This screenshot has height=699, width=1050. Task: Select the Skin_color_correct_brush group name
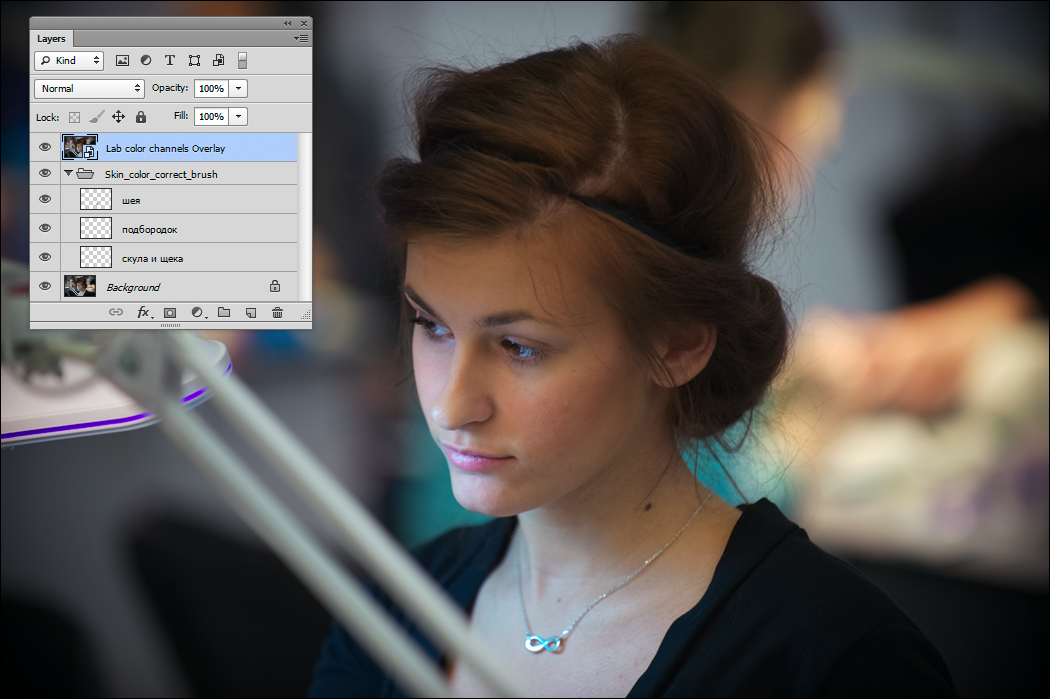161,175
